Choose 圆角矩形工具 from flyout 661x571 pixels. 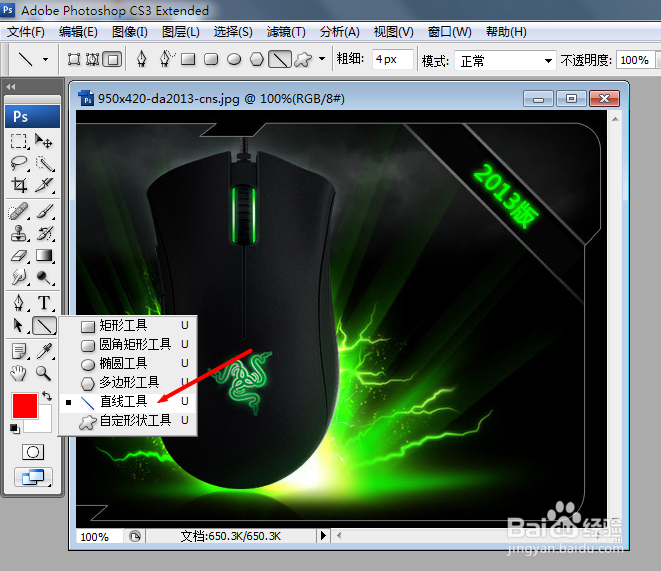(128, 344)
